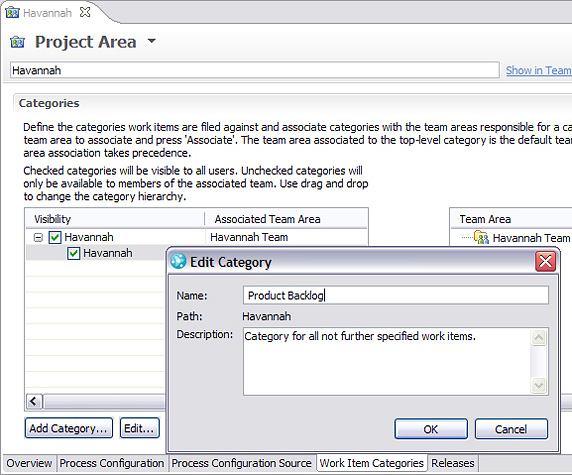Click the Add Category button

[69, 428]
